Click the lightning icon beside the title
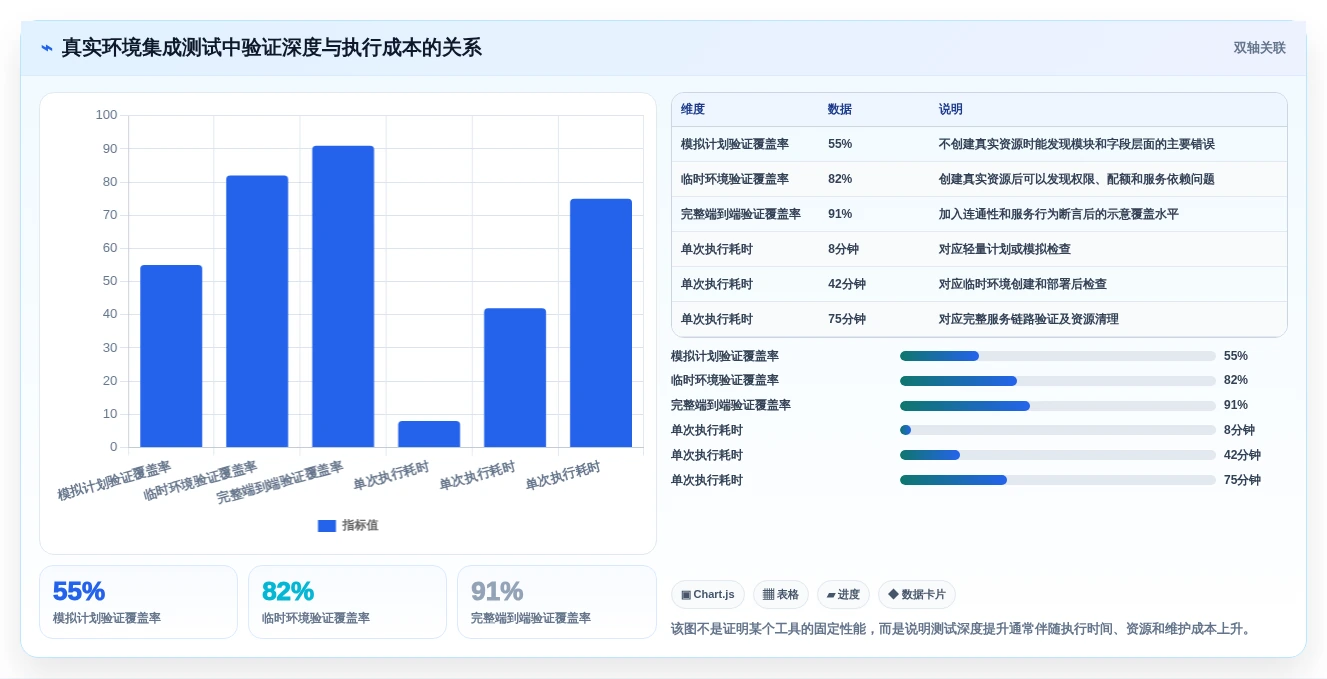Screen dimensions: 1327x679 pyautogui.click(x=47, y=48)
